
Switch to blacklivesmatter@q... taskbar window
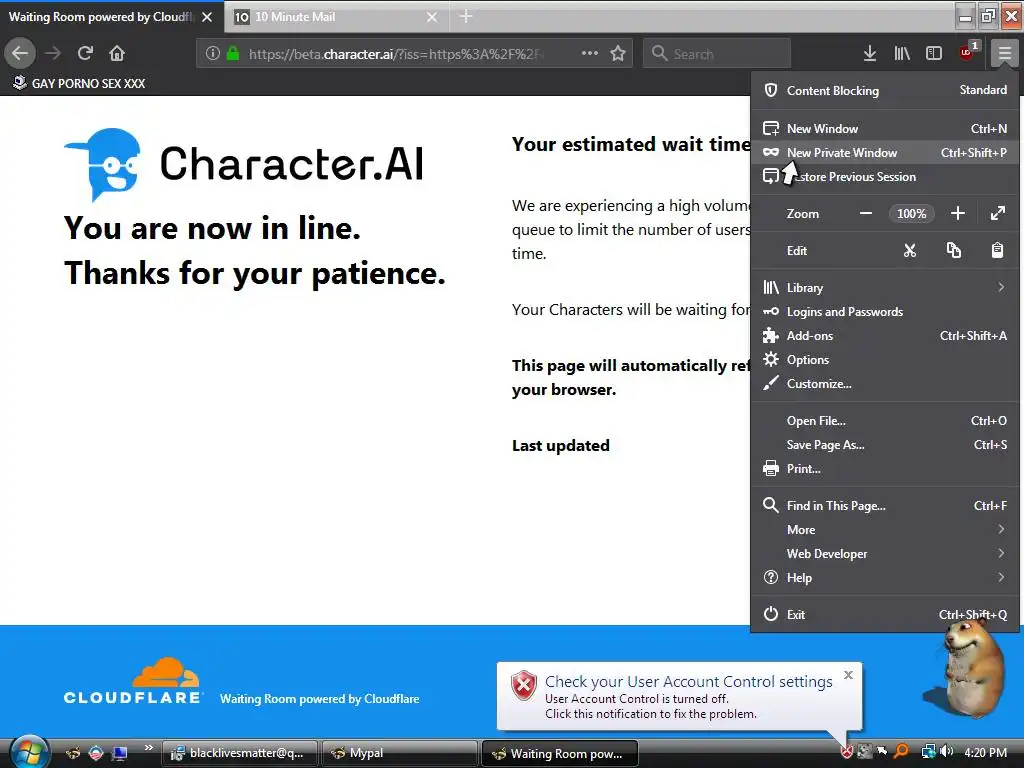pos(239,753)
